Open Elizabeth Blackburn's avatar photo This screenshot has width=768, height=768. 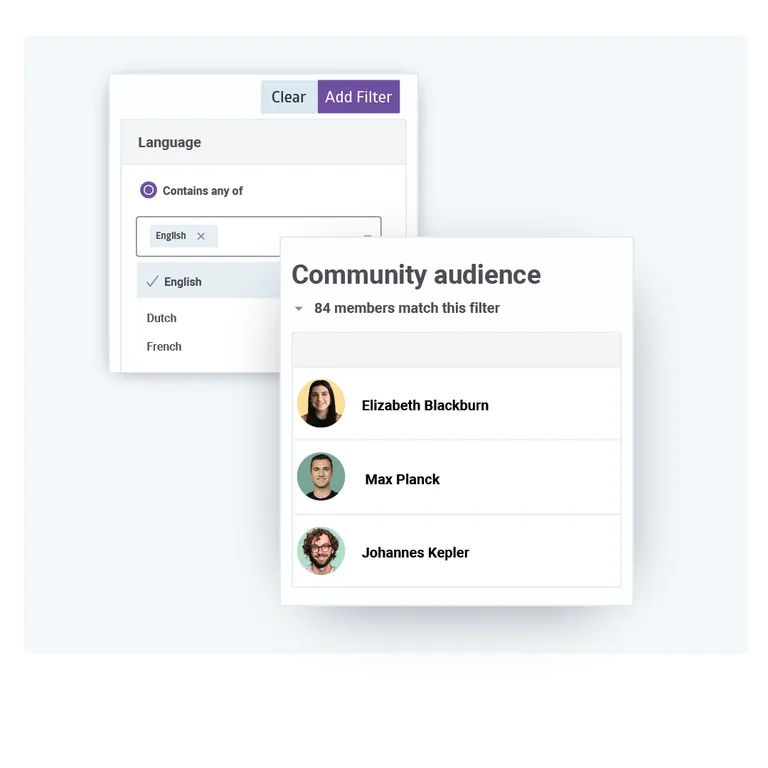[321, 404]
